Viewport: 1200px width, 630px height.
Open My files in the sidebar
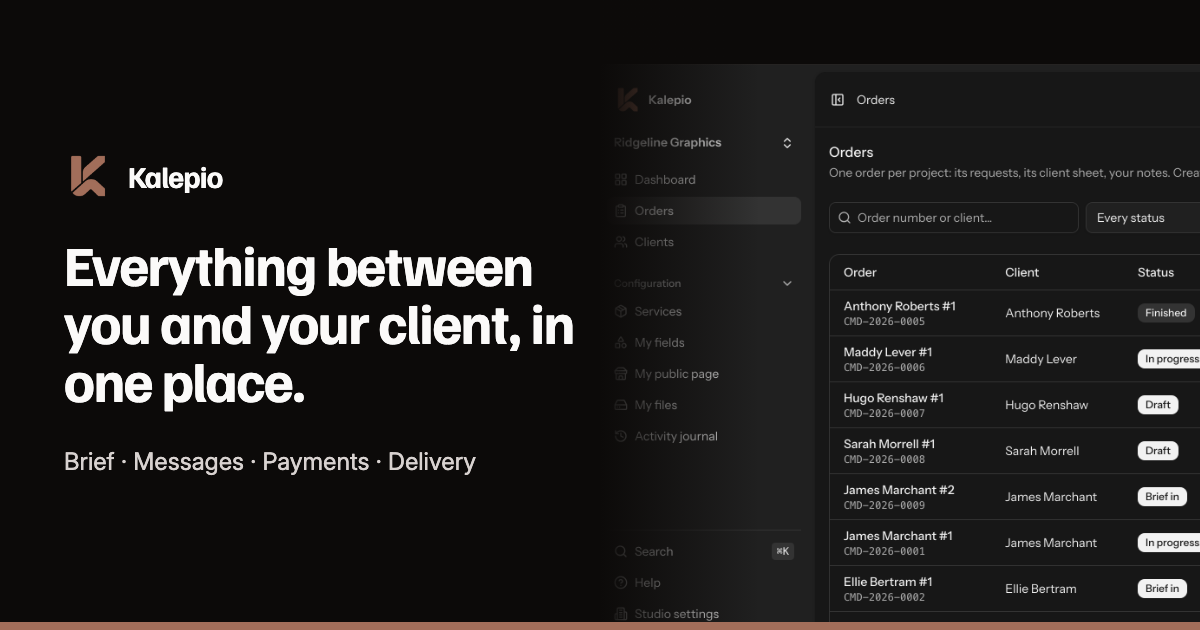click(x=704, y=405)
